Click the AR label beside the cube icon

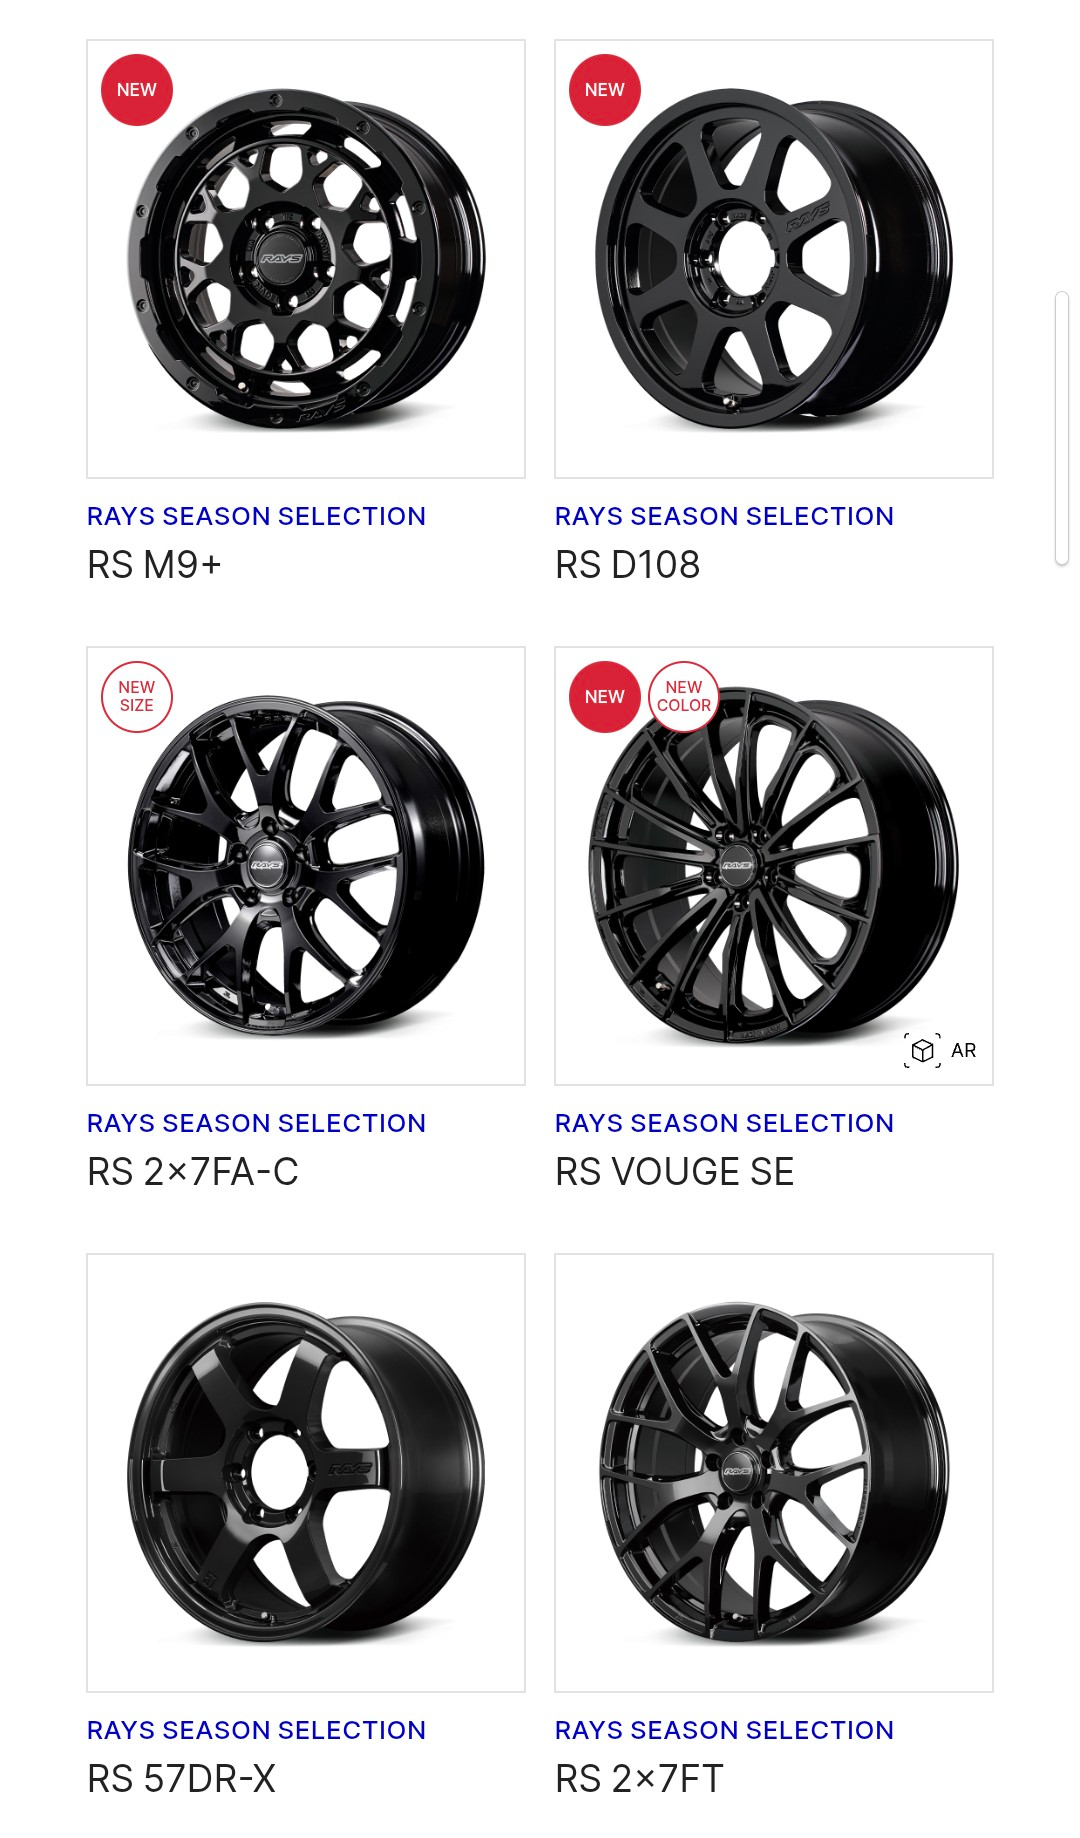coord(964,1050)
